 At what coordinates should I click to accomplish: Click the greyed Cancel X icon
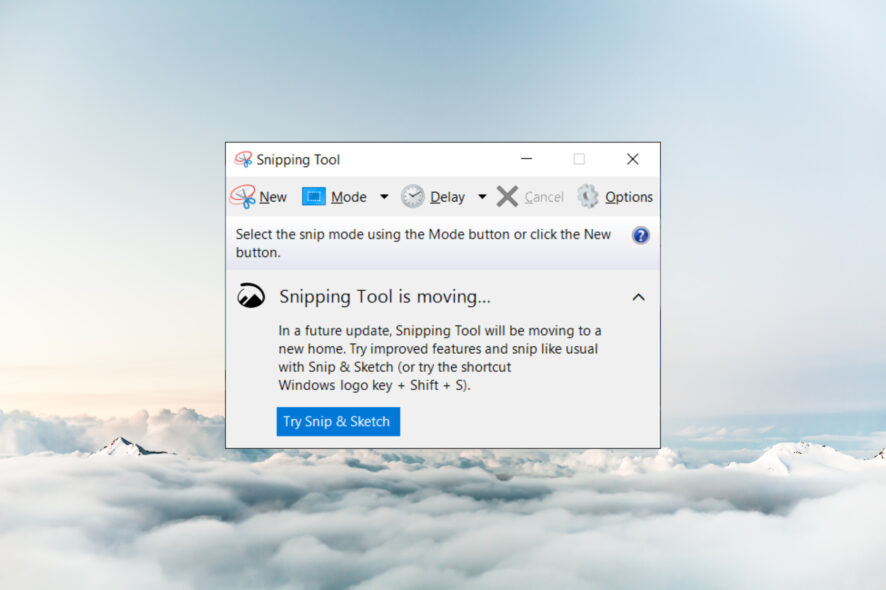[x=507, y=197]
